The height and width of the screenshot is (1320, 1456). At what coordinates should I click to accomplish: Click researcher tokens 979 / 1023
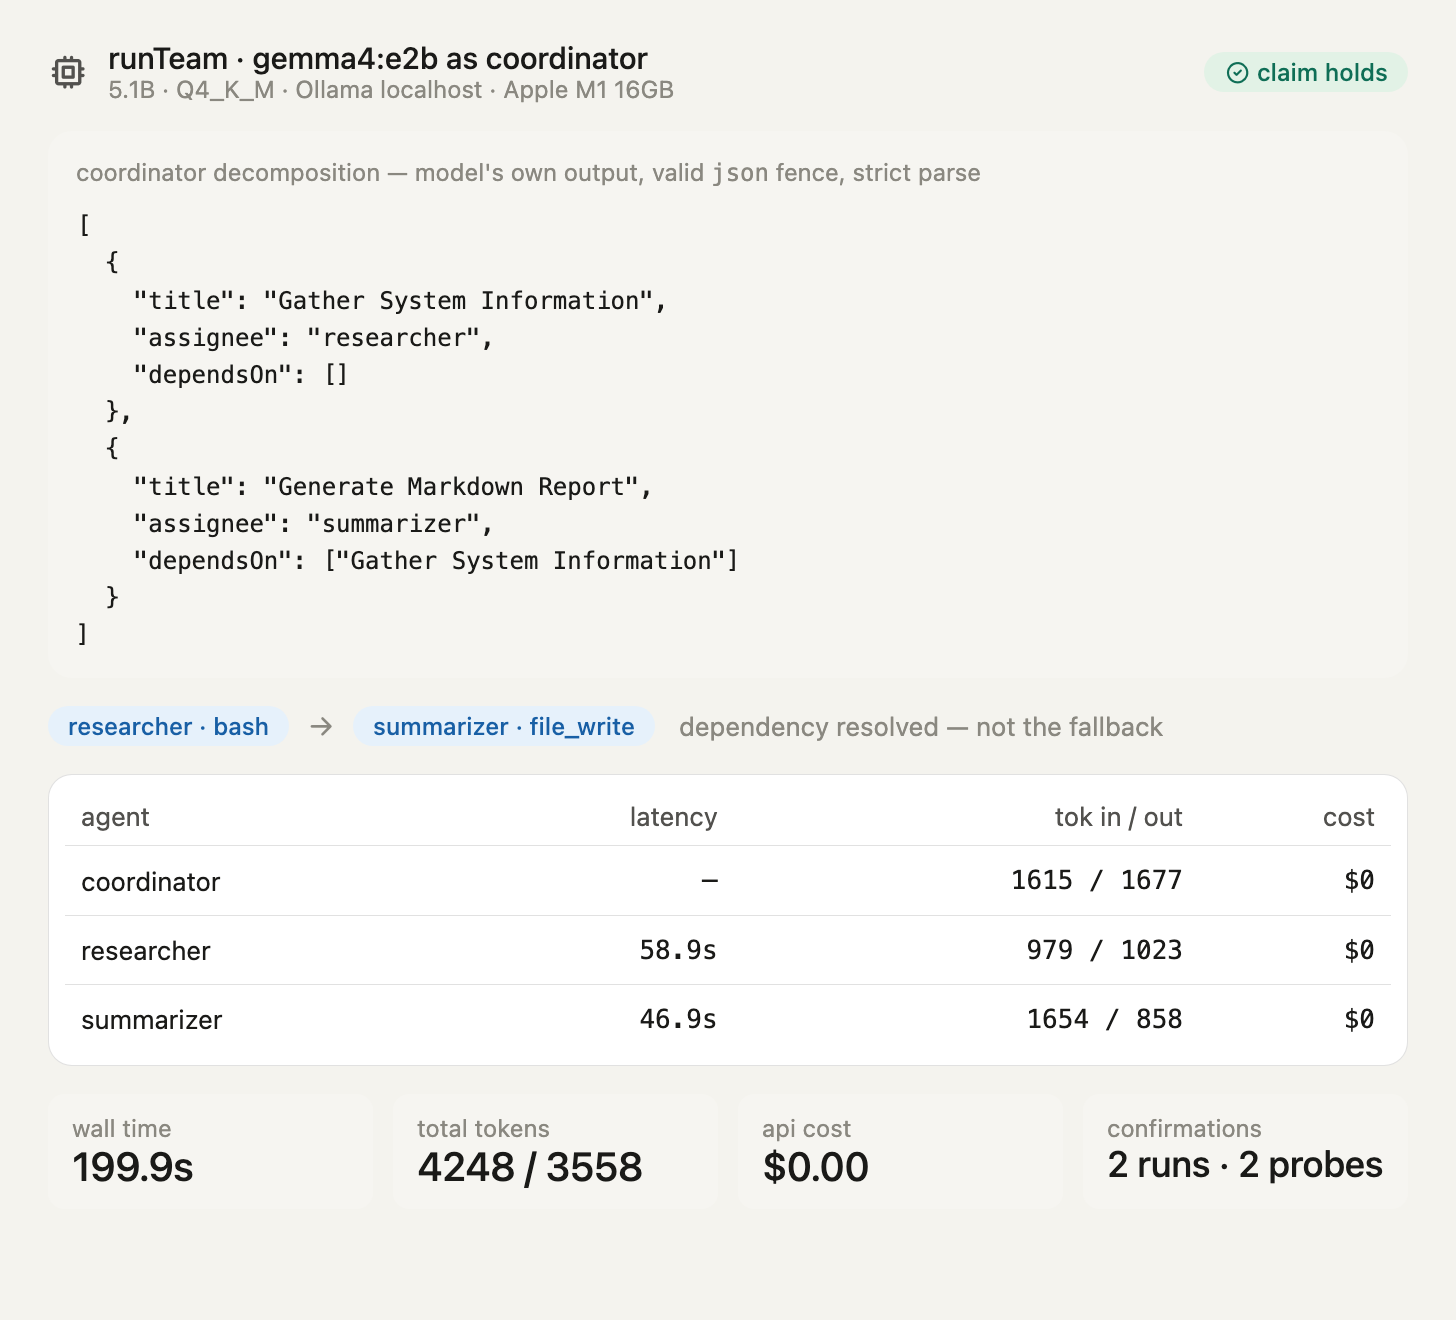pyautogui.click(x=1105, y=950)
